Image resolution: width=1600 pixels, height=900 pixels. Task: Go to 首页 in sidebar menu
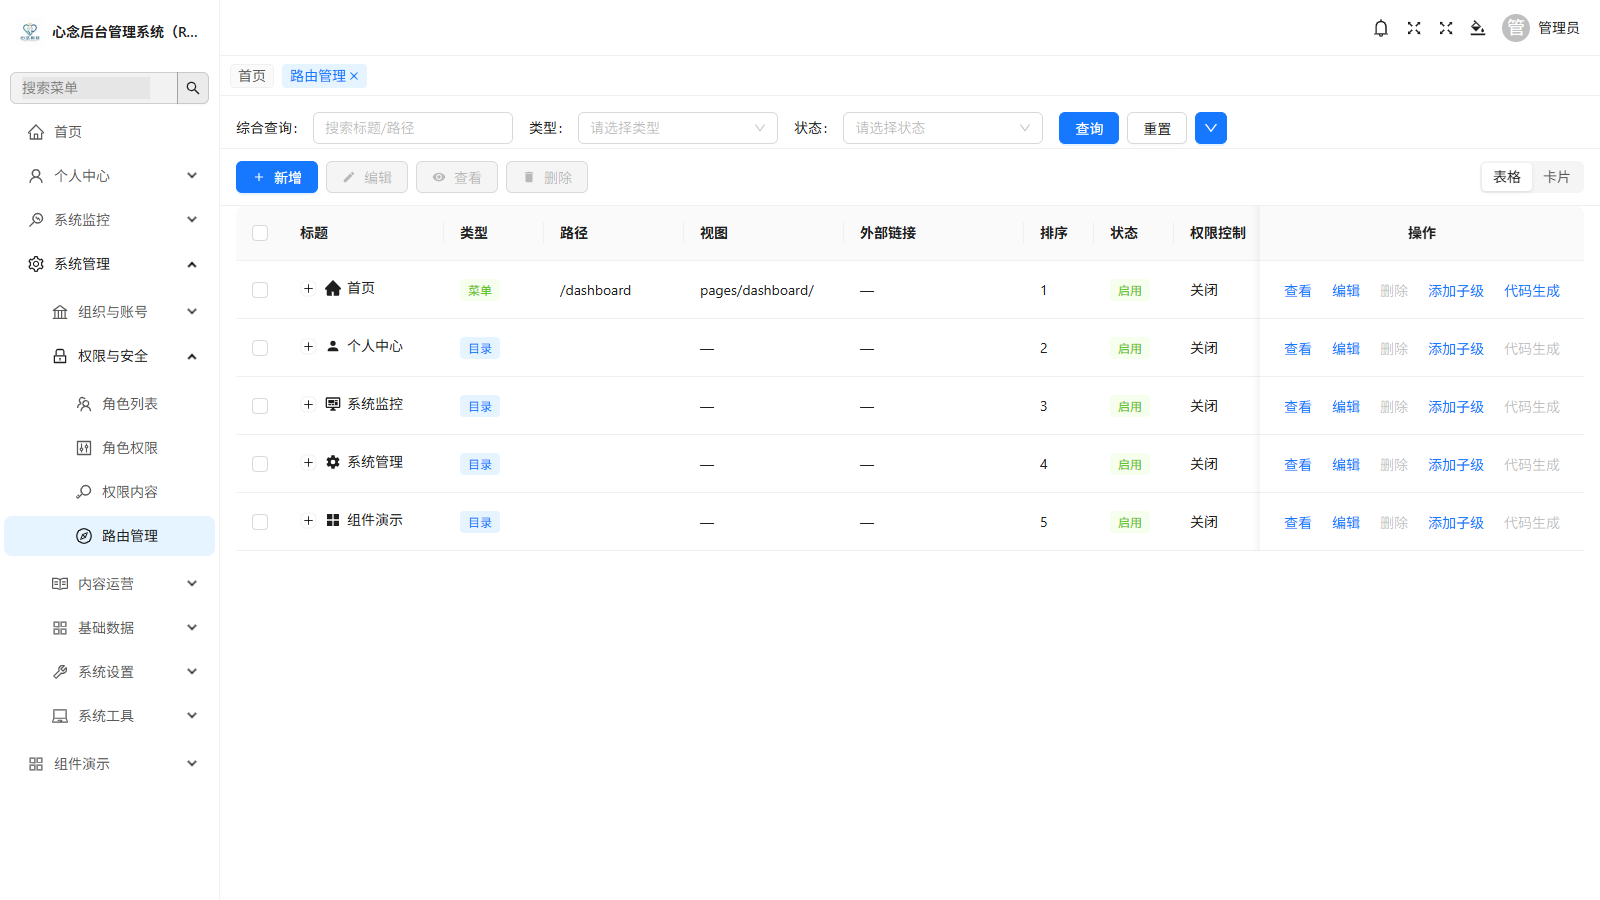pyautogui.click(x=110, y=132)
